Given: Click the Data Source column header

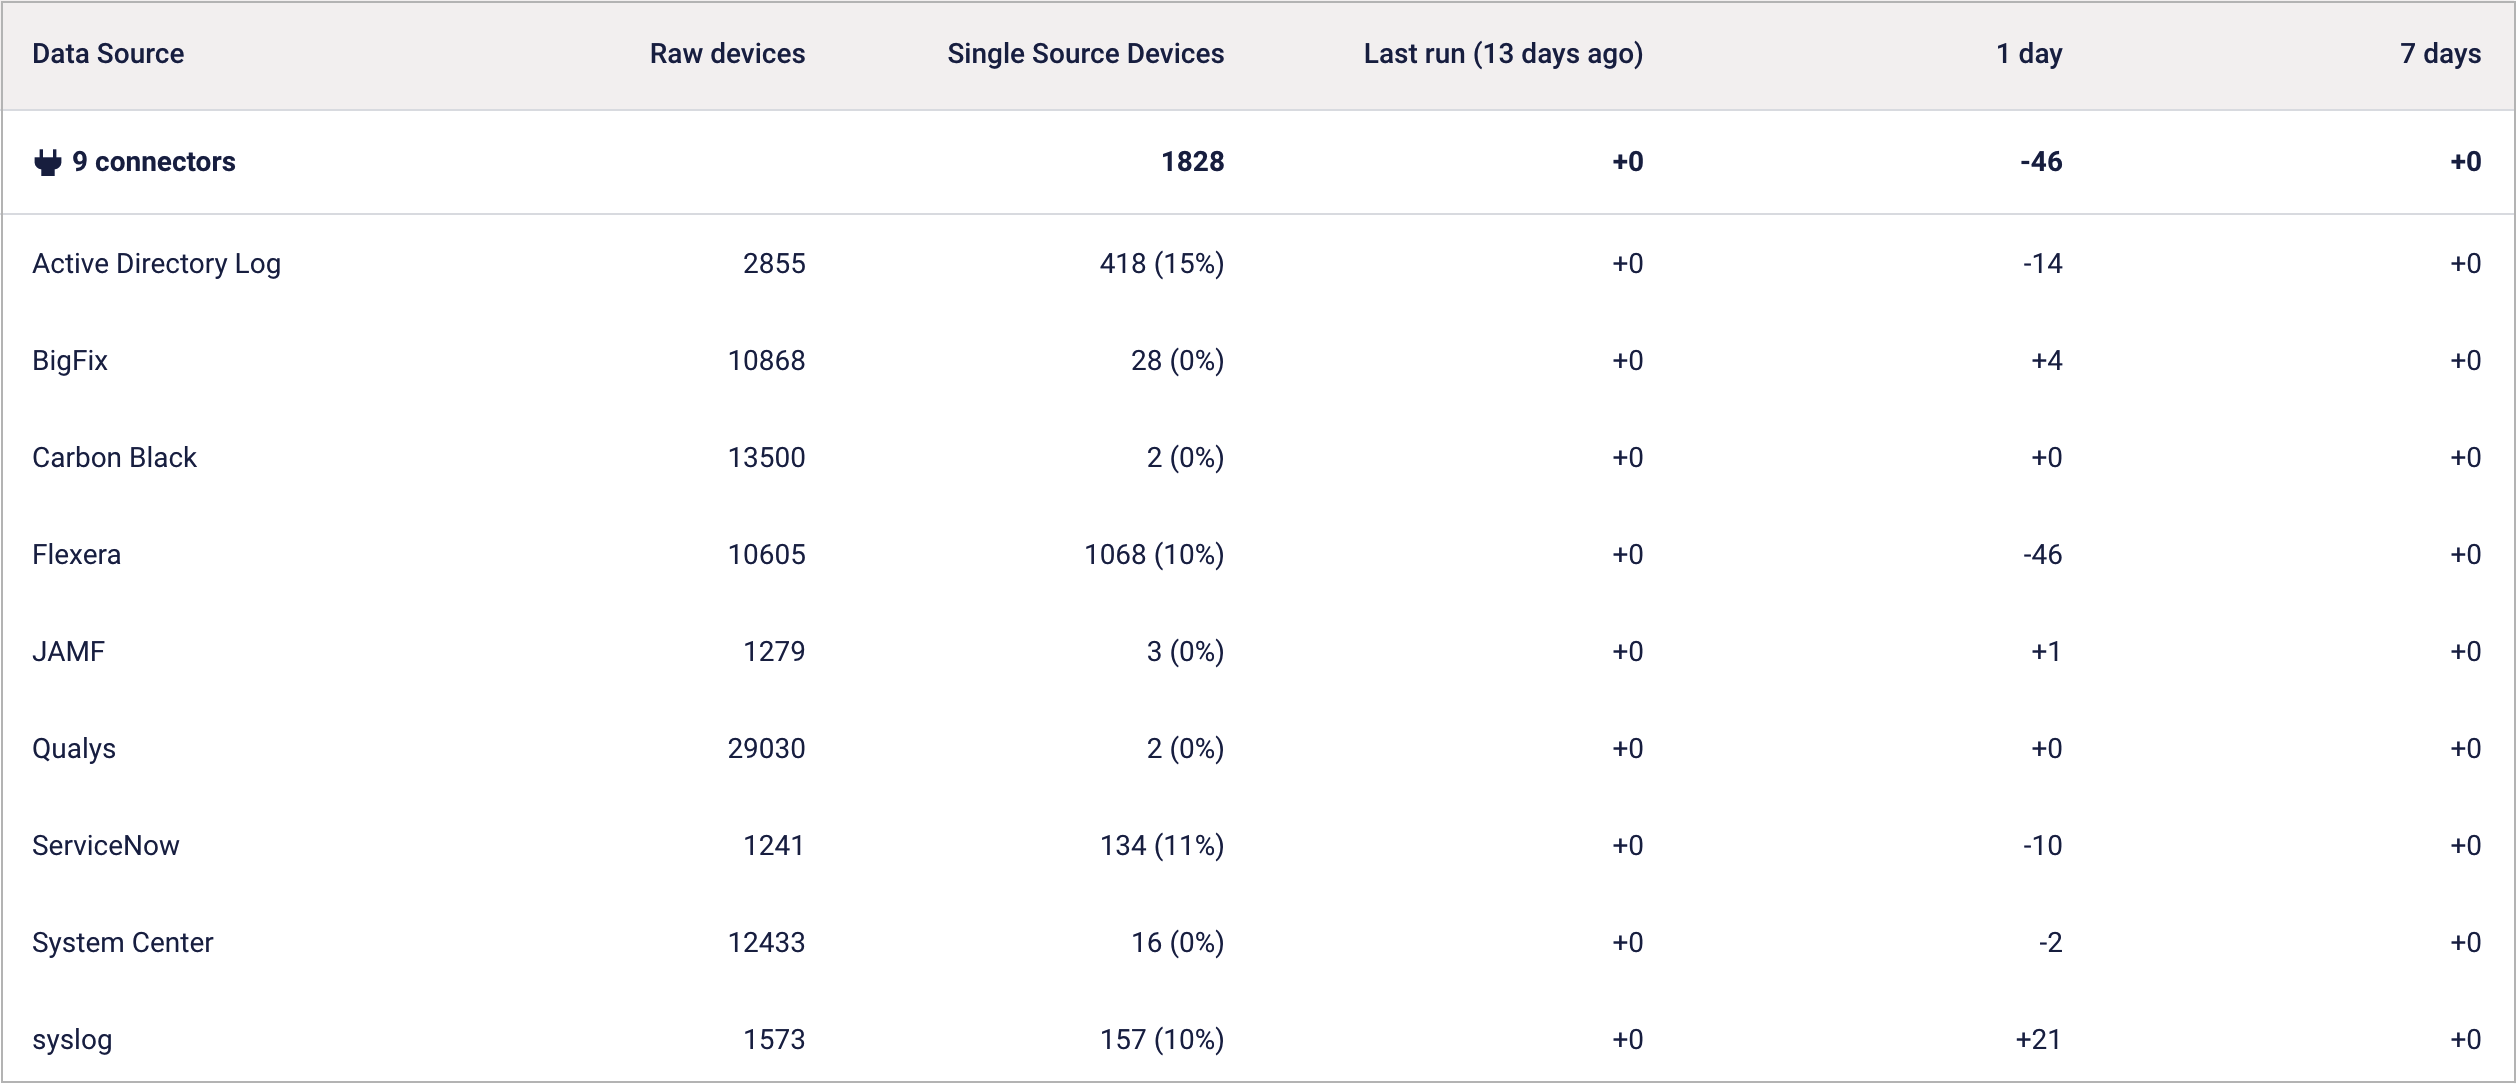Looking at the screenshot, I should pos(108,54).
